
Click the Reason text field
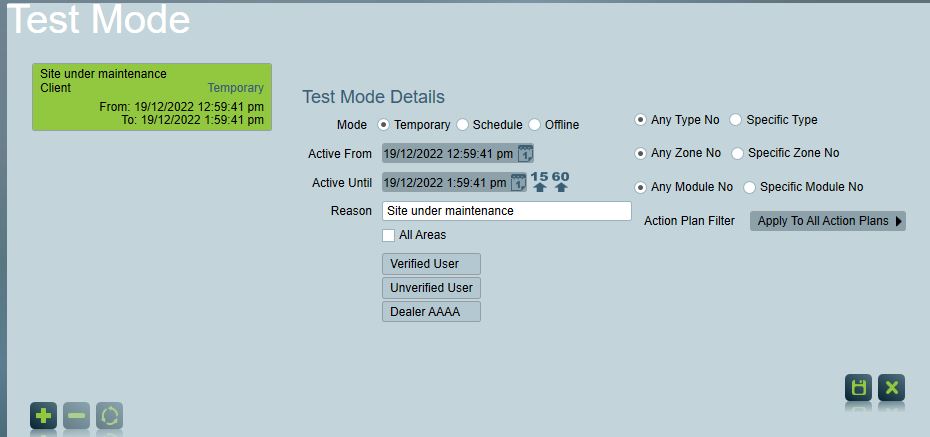(507, 211)
